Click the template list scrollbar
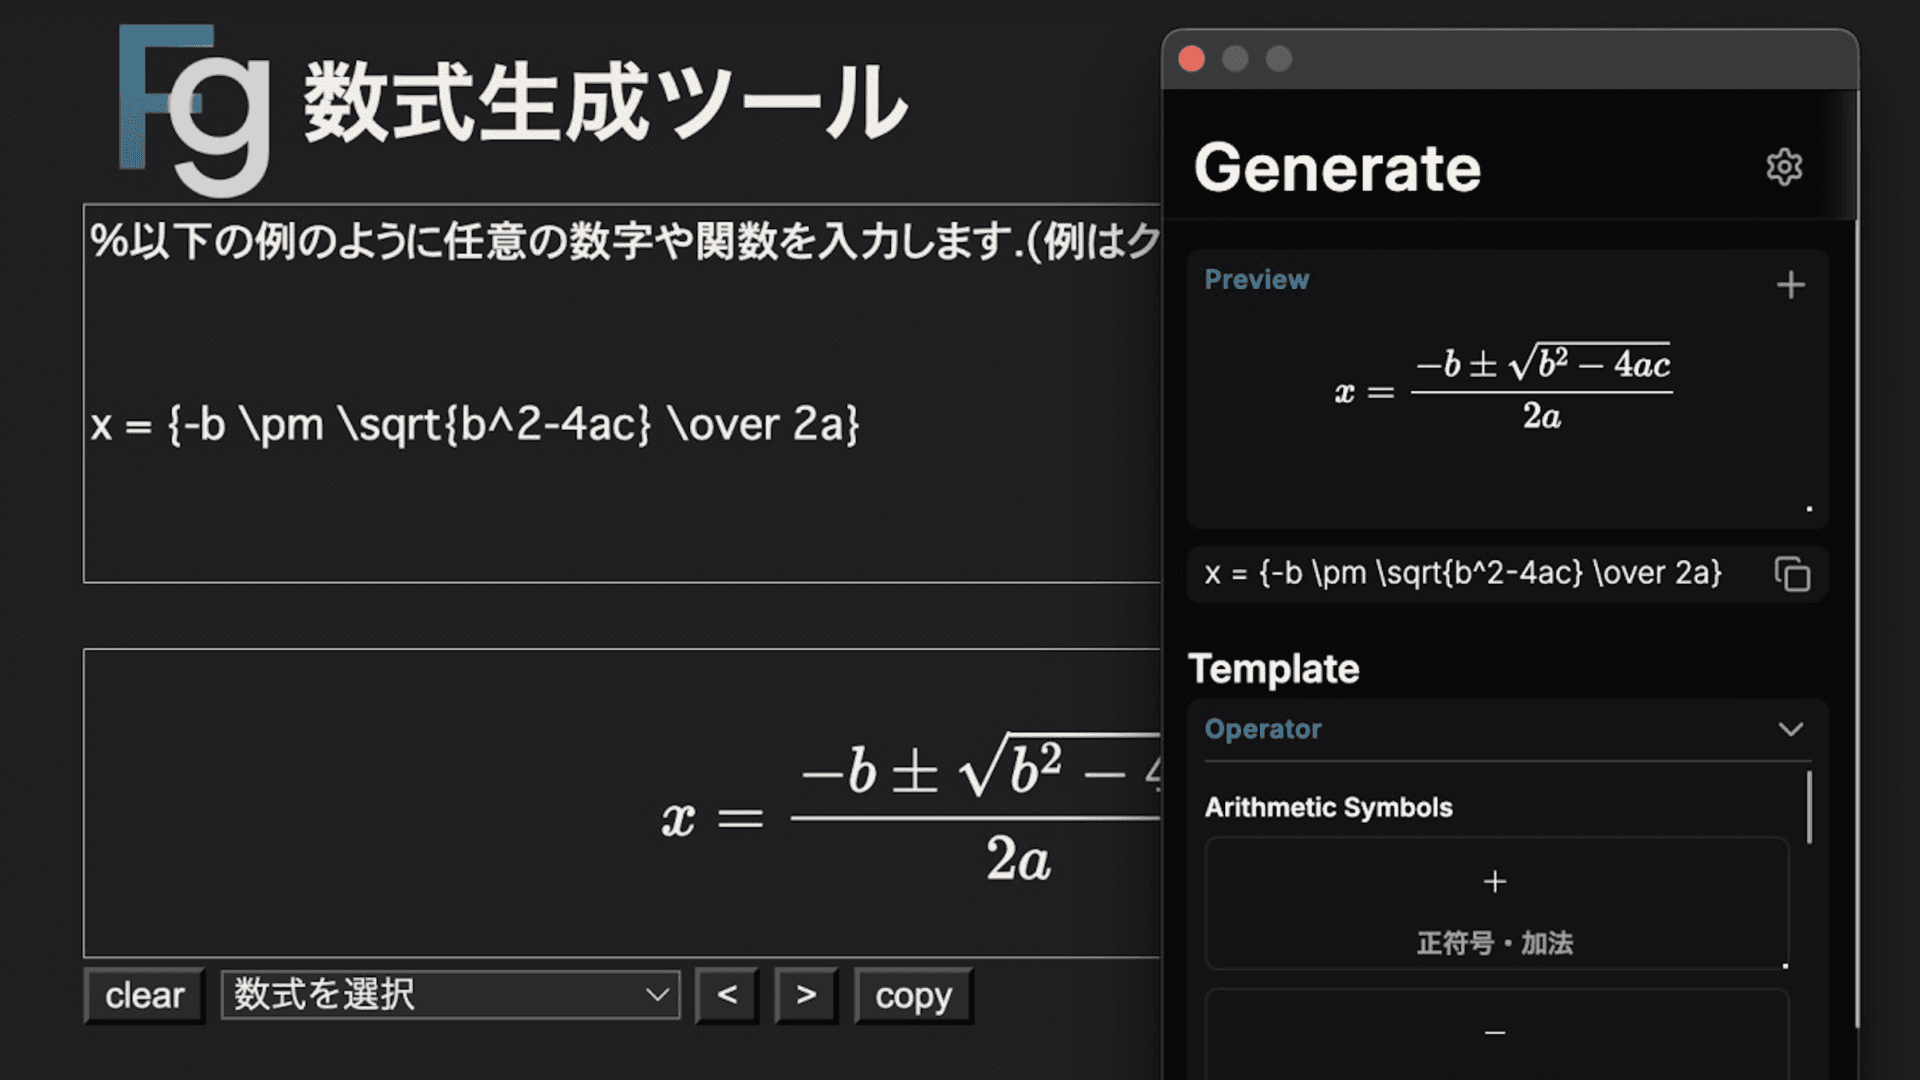Screen dimensions: 1920x1080 coord(1809,808)
